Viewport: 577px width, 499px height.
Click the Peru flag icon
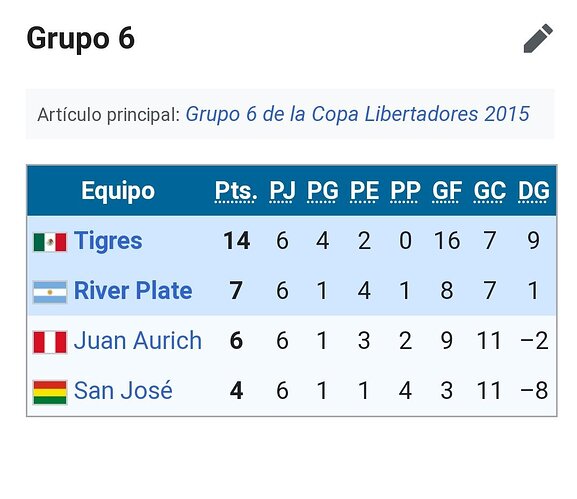coord(50,342)
